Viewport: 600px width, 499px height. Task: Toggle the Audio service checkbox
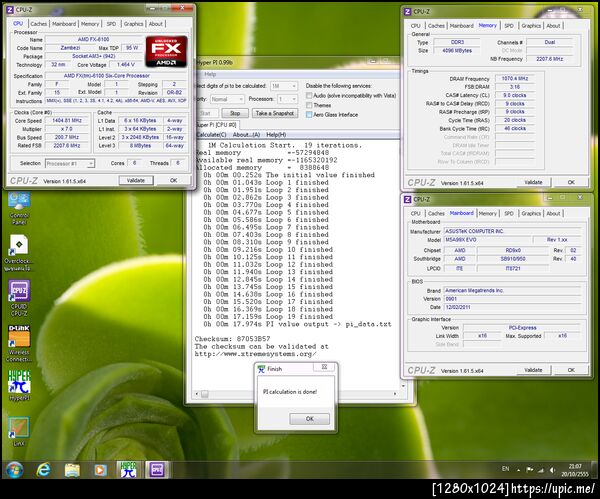pyautogui.click(x=309, y=95)
